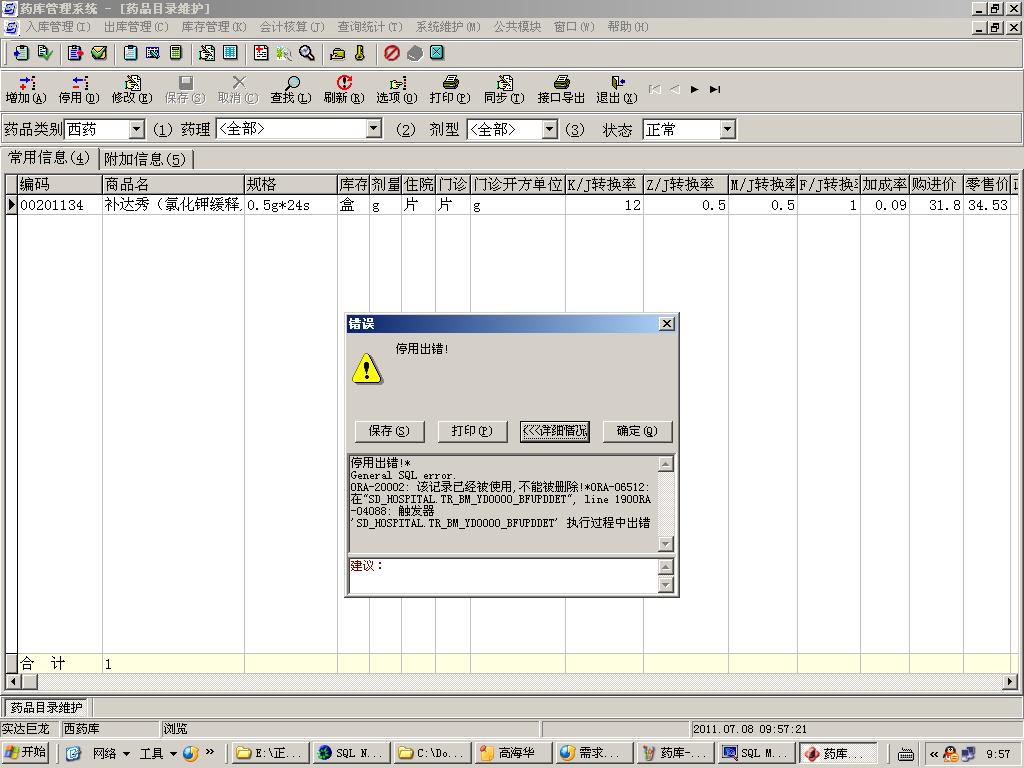Click the first clipboard import icon
Image resolution: width=1024 pixels, height=768 pixels.
click(x=22, y=53)
